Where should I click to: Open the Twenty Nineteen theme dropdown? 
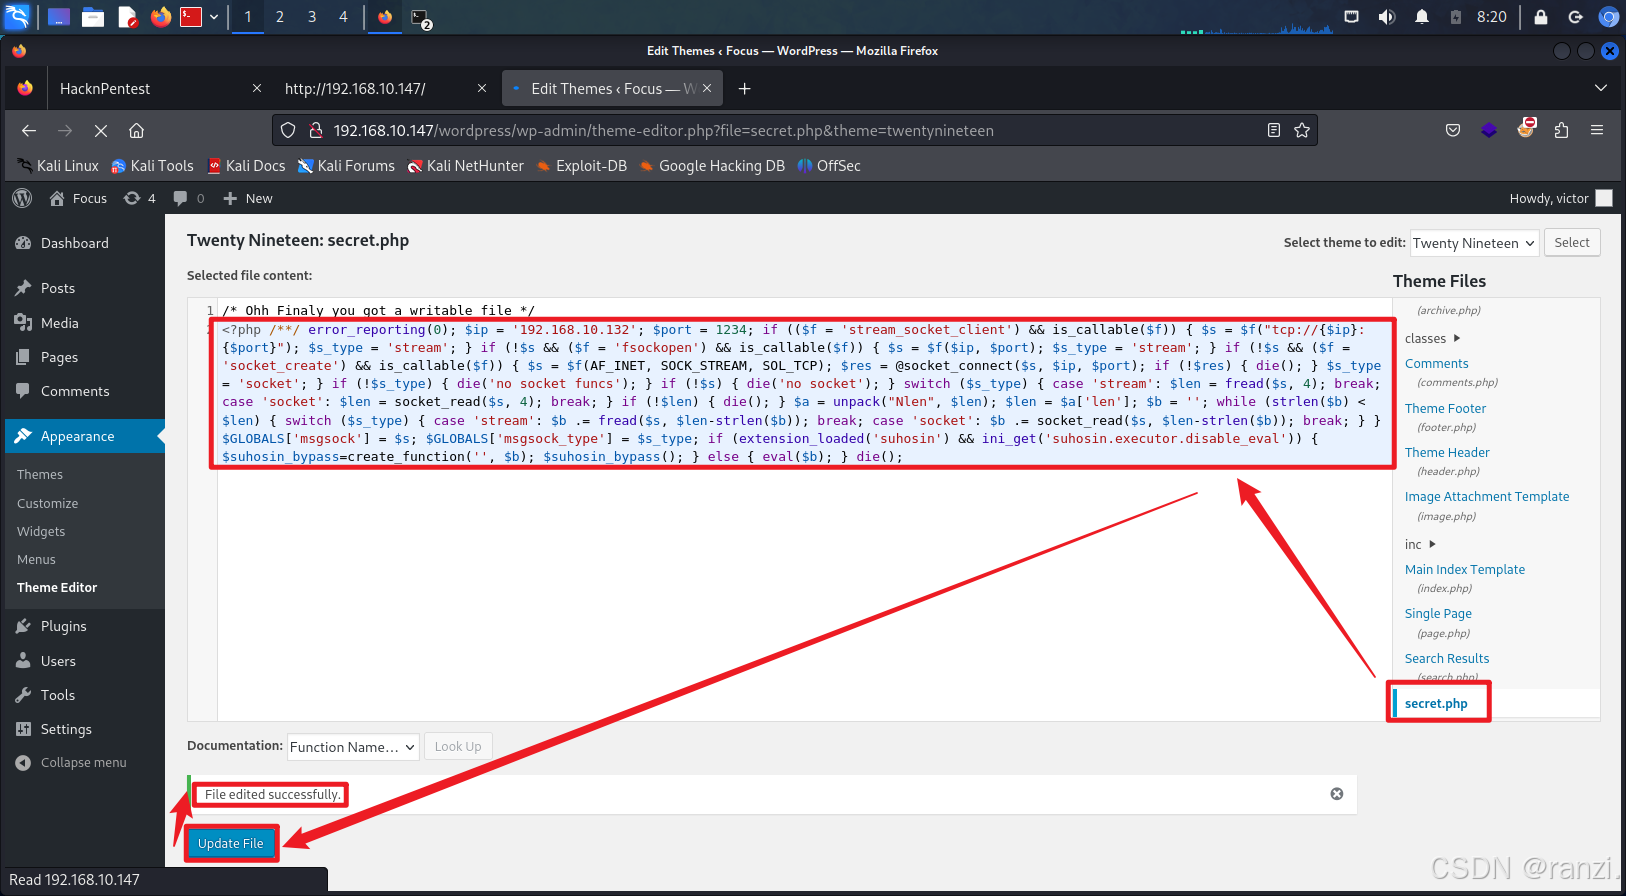coord(1474,243)
